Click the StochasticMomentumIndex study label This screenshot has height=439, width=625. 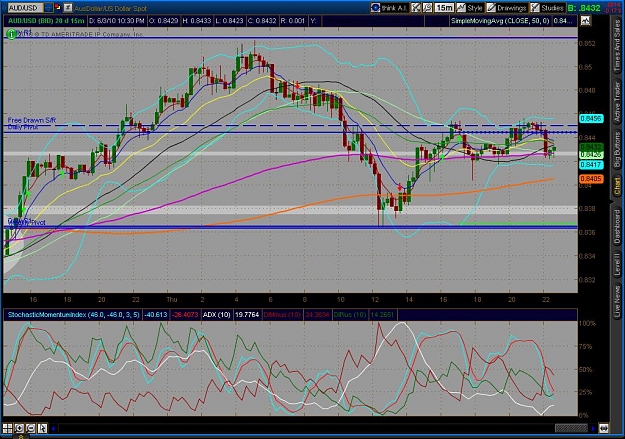pyautogui.click(x=73, y=315)
